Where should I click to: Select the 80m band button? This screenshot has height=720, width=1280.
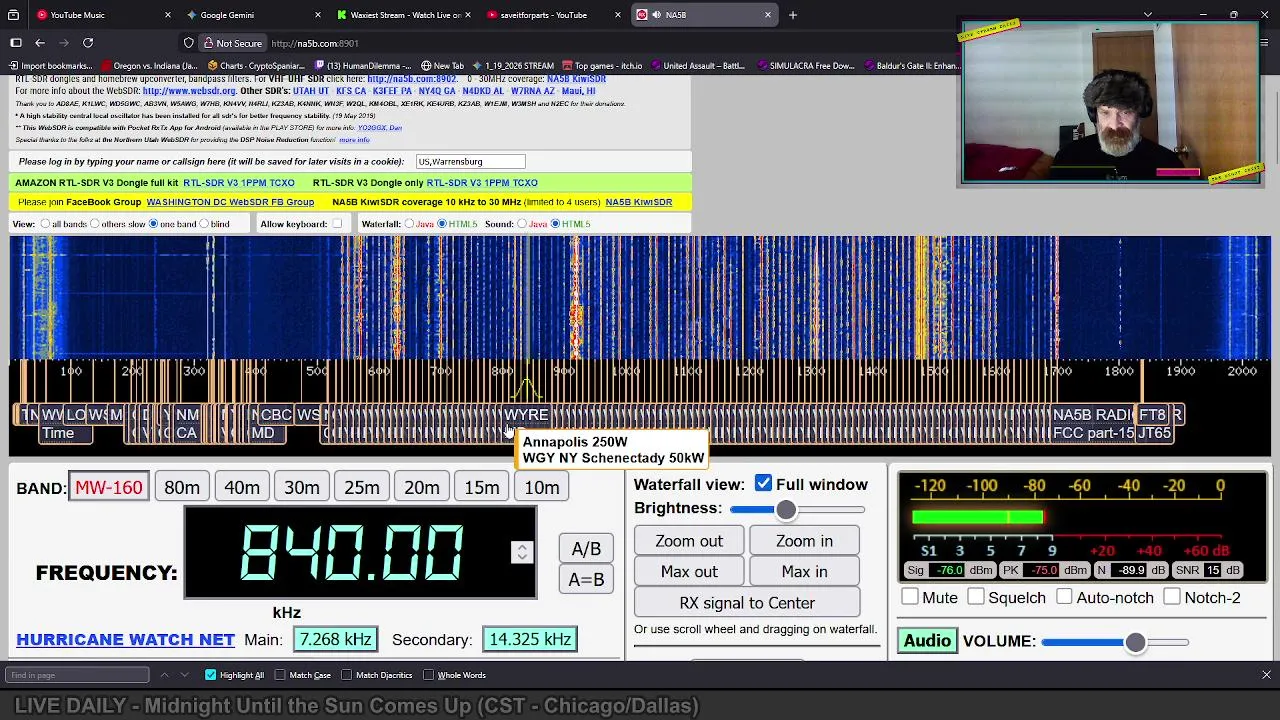coord(182,487)
